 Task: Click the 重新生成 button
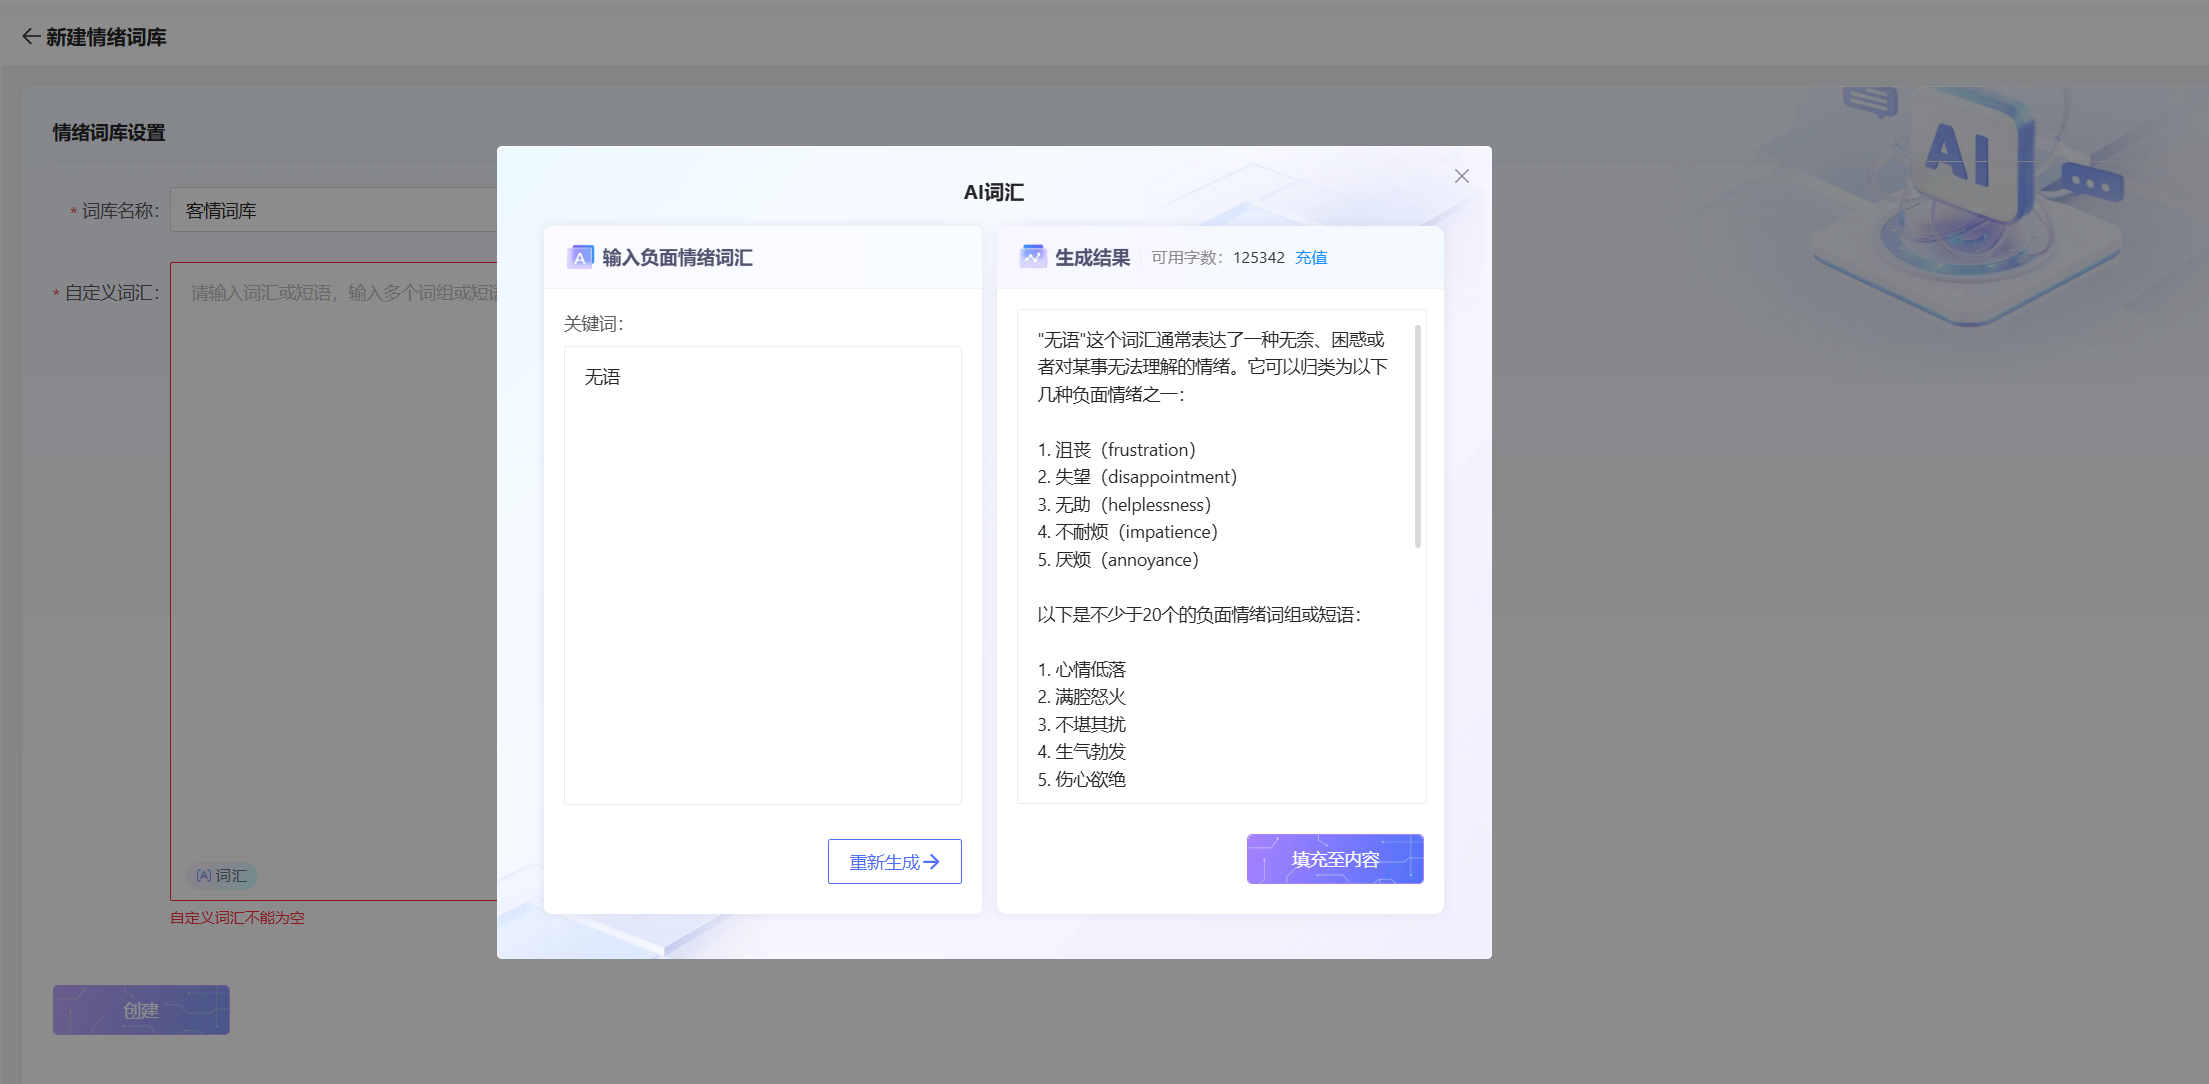[895, 862]
